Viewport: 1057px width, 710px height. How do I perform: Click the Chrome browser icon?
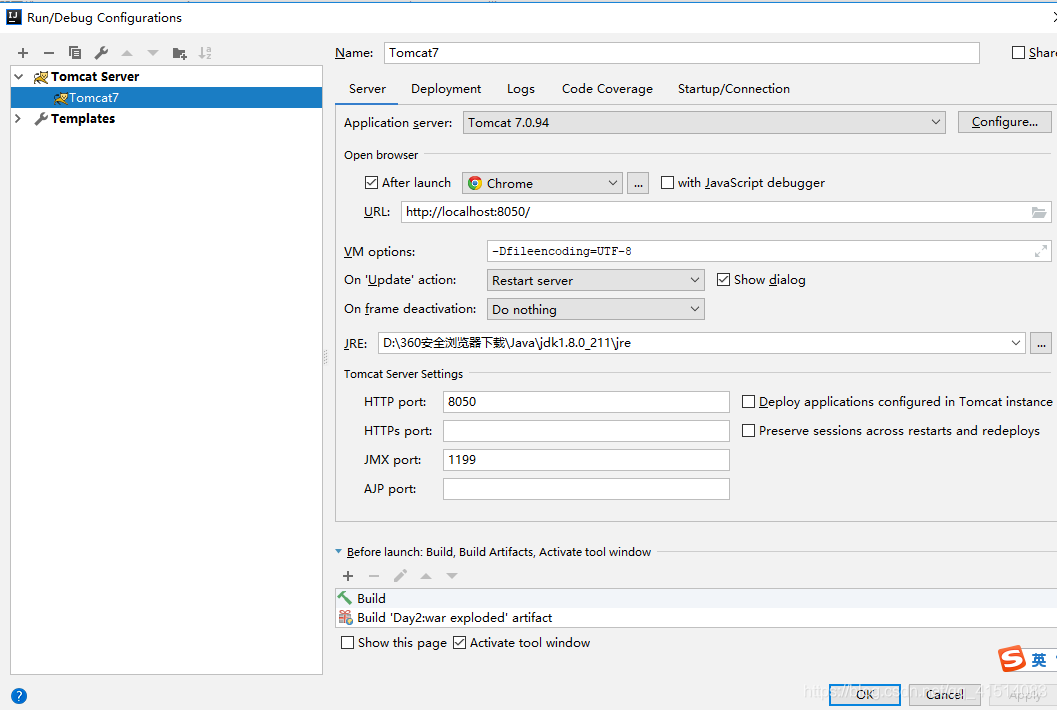(475, 183)
